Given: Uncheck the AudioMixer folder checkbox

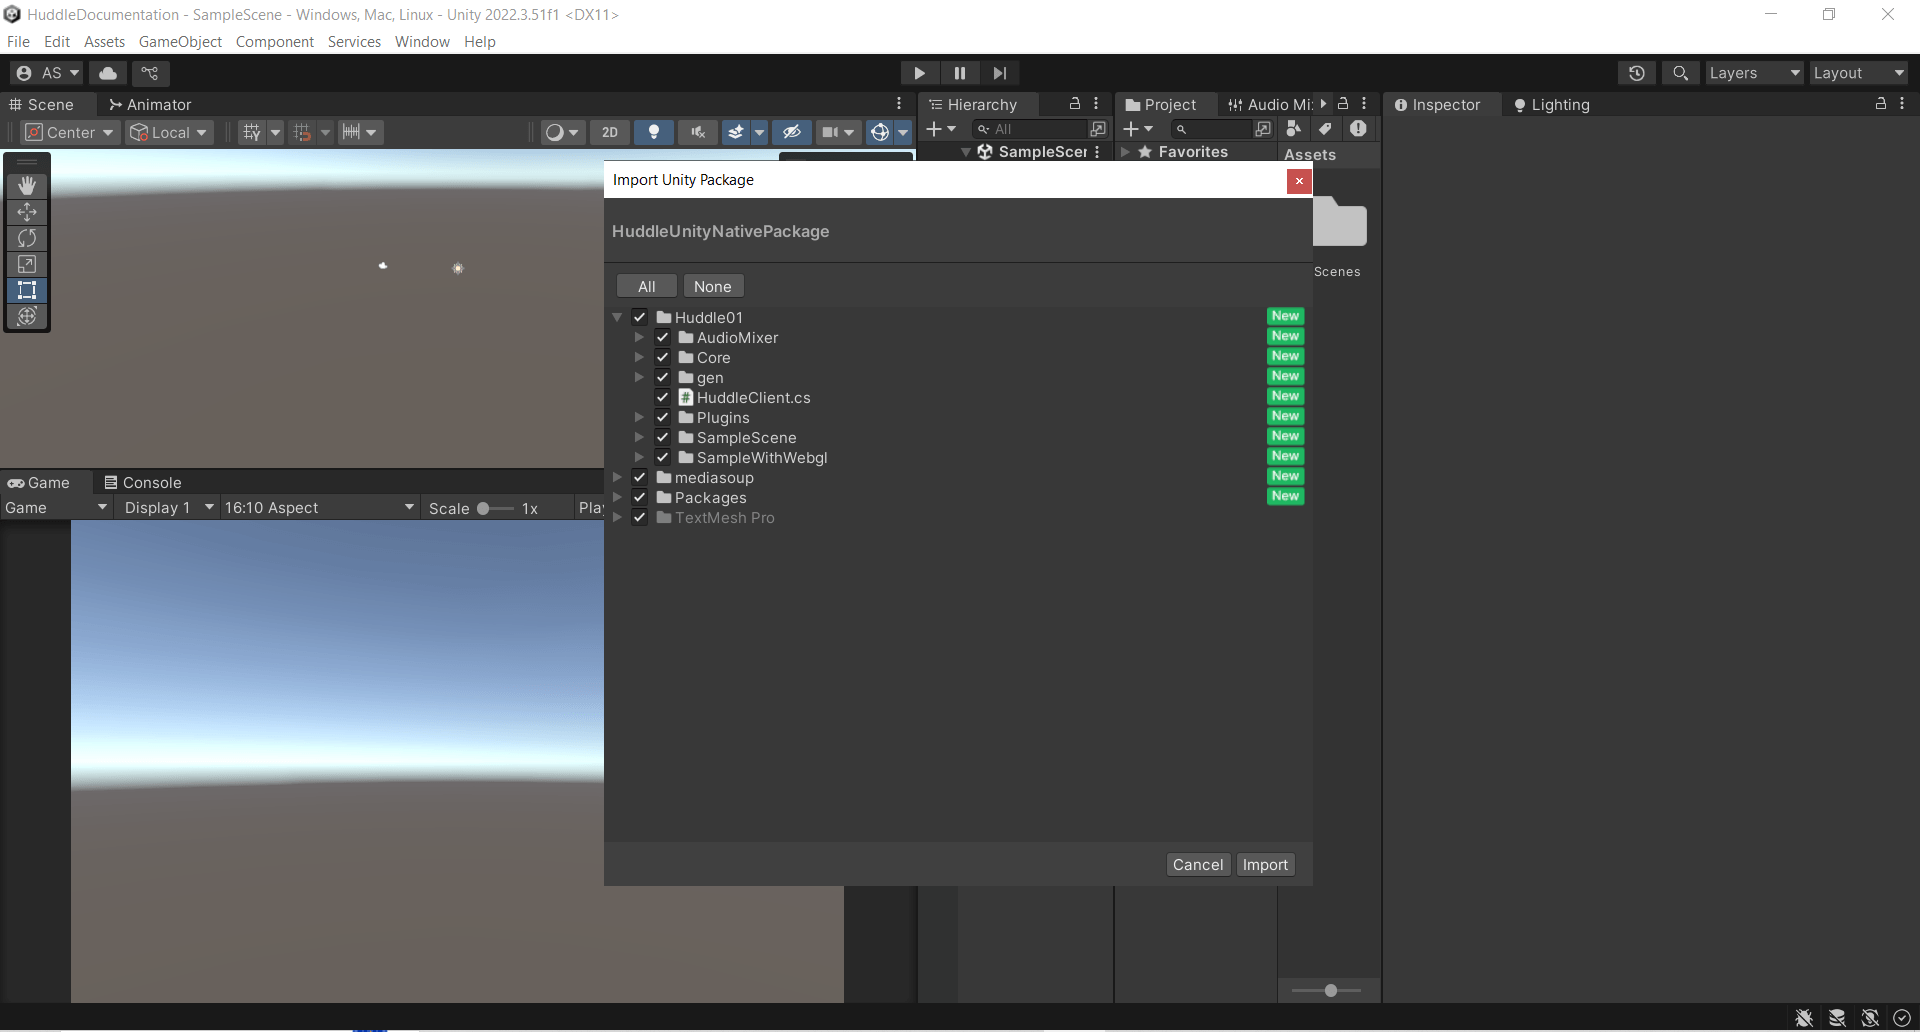Looking at the screenshot, I should tap(662, 338).
